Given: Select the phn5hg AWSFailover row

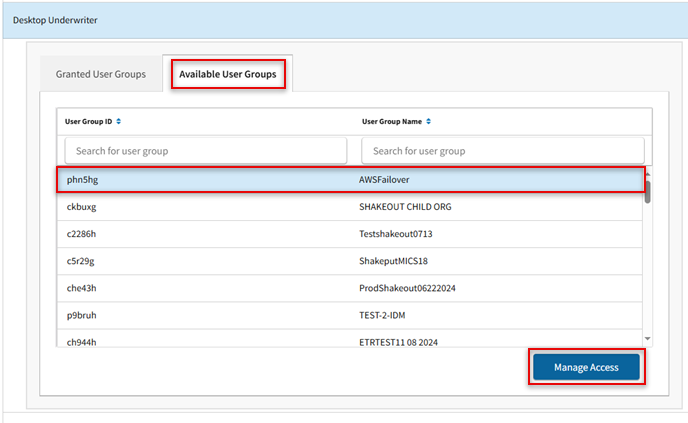Looking at the screenshot, I should pos(350,179).
